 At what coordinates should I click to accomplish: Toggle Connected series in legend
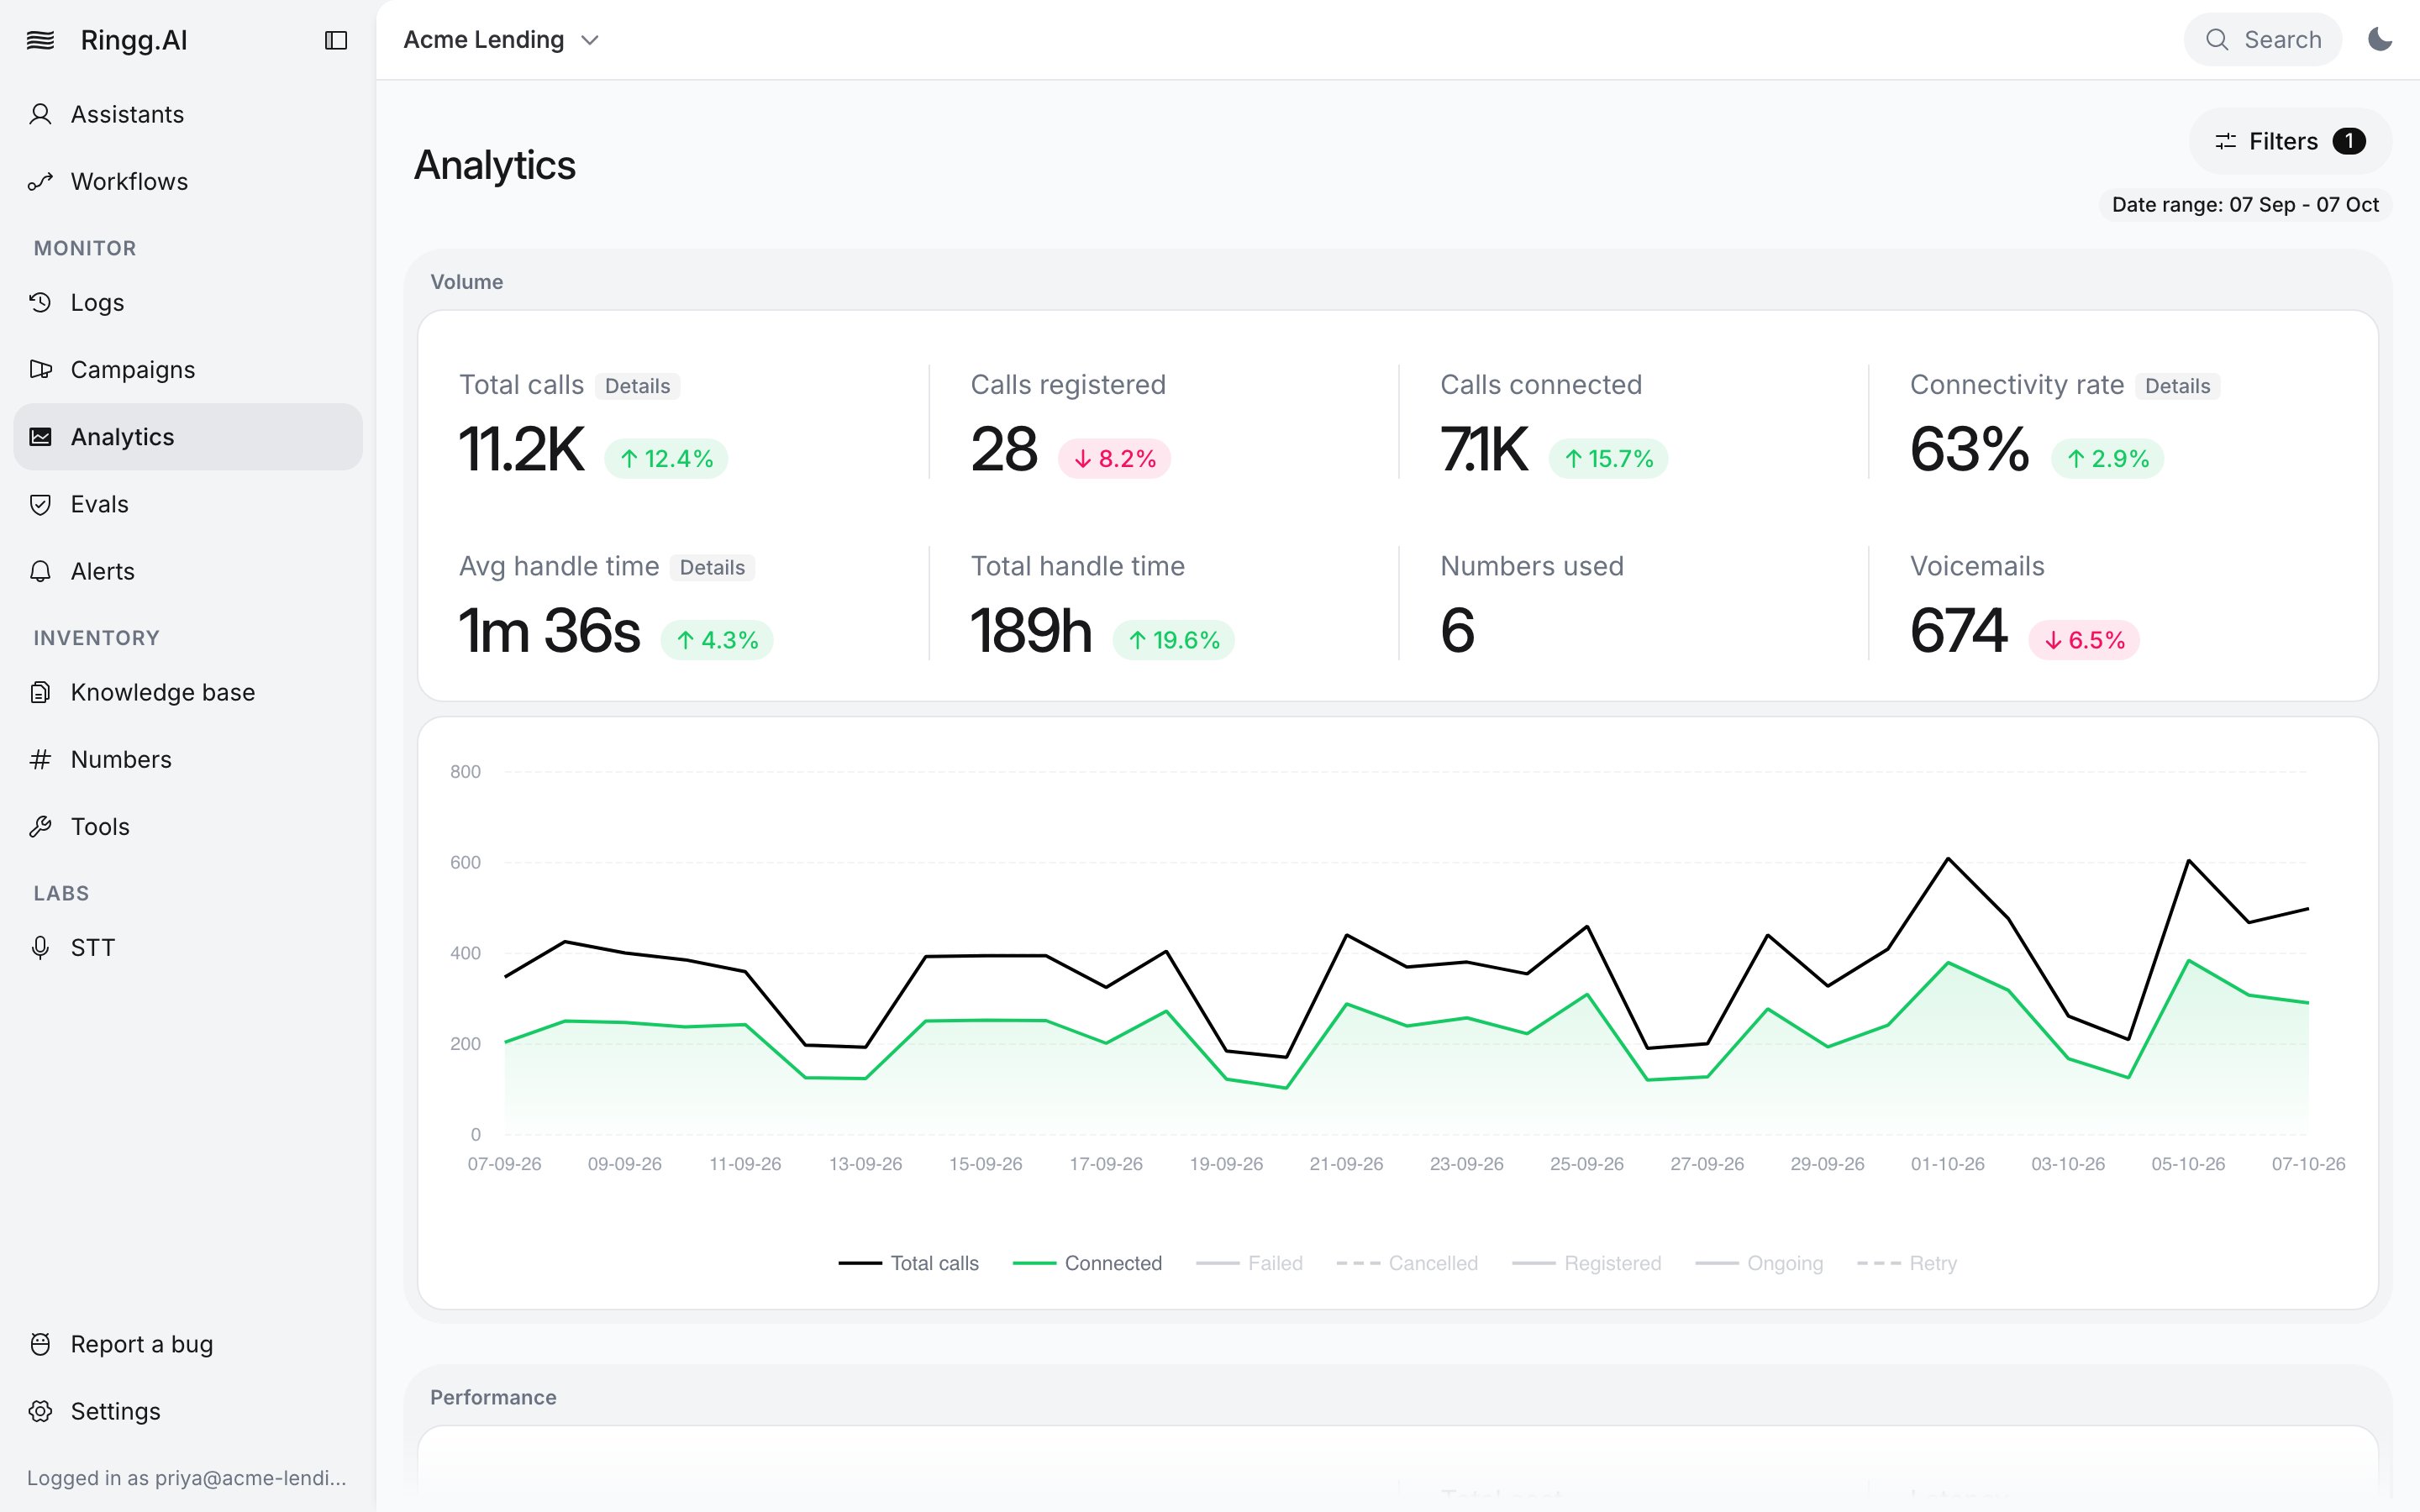coord(1087,1263)
